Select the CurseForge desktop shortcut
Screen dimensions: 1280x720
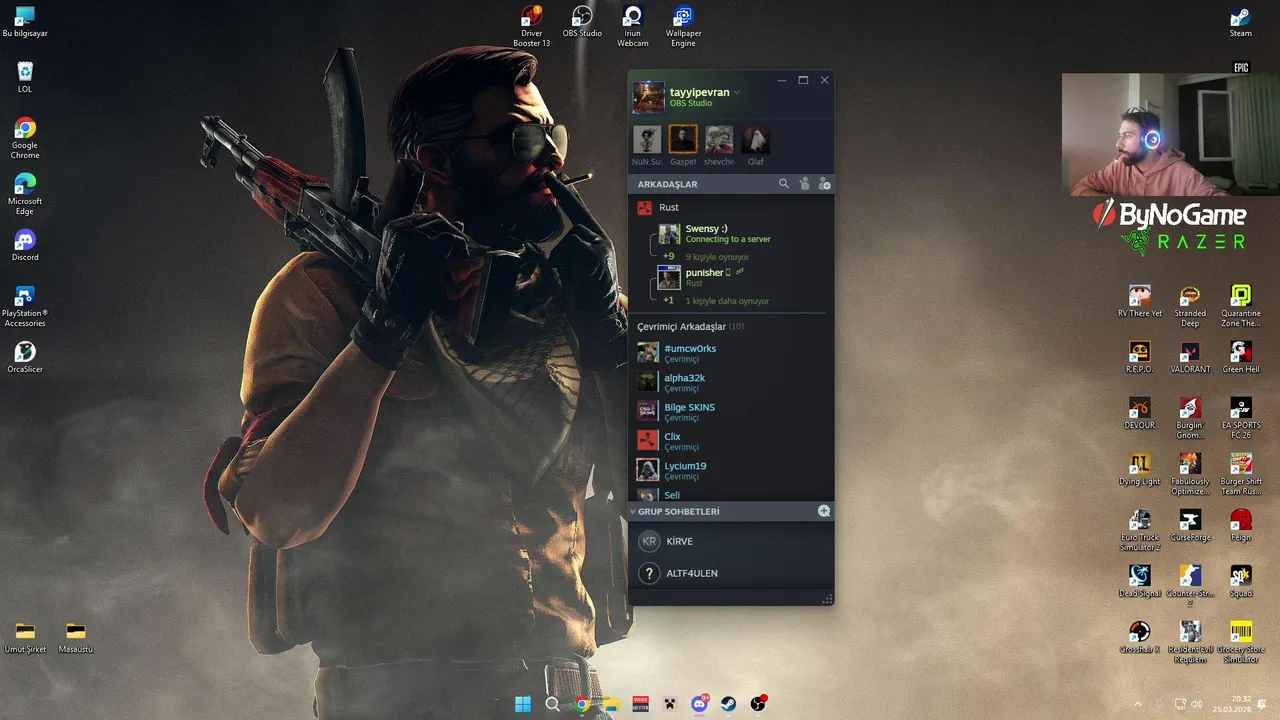(x=1190, y=525)
